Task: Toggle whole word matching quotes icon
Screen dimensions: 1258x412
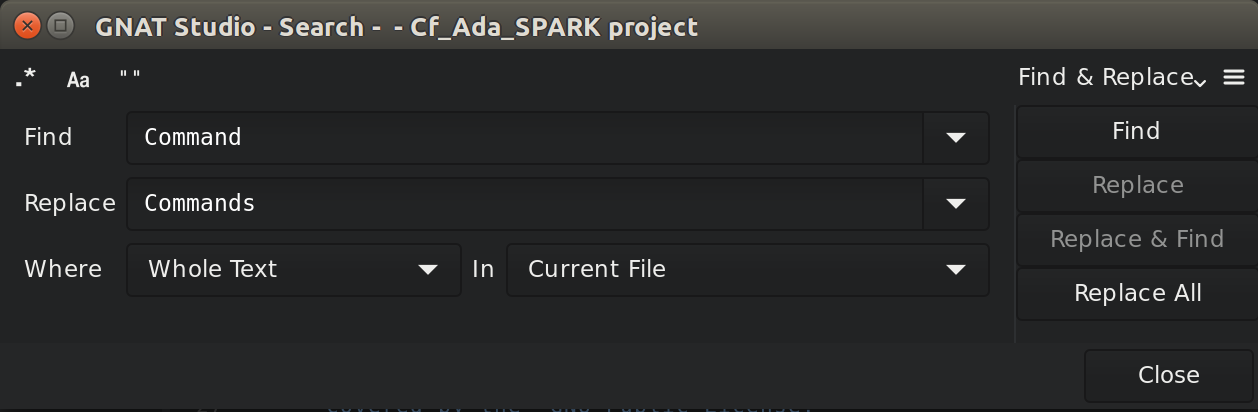Action: [x=130, y=77]
